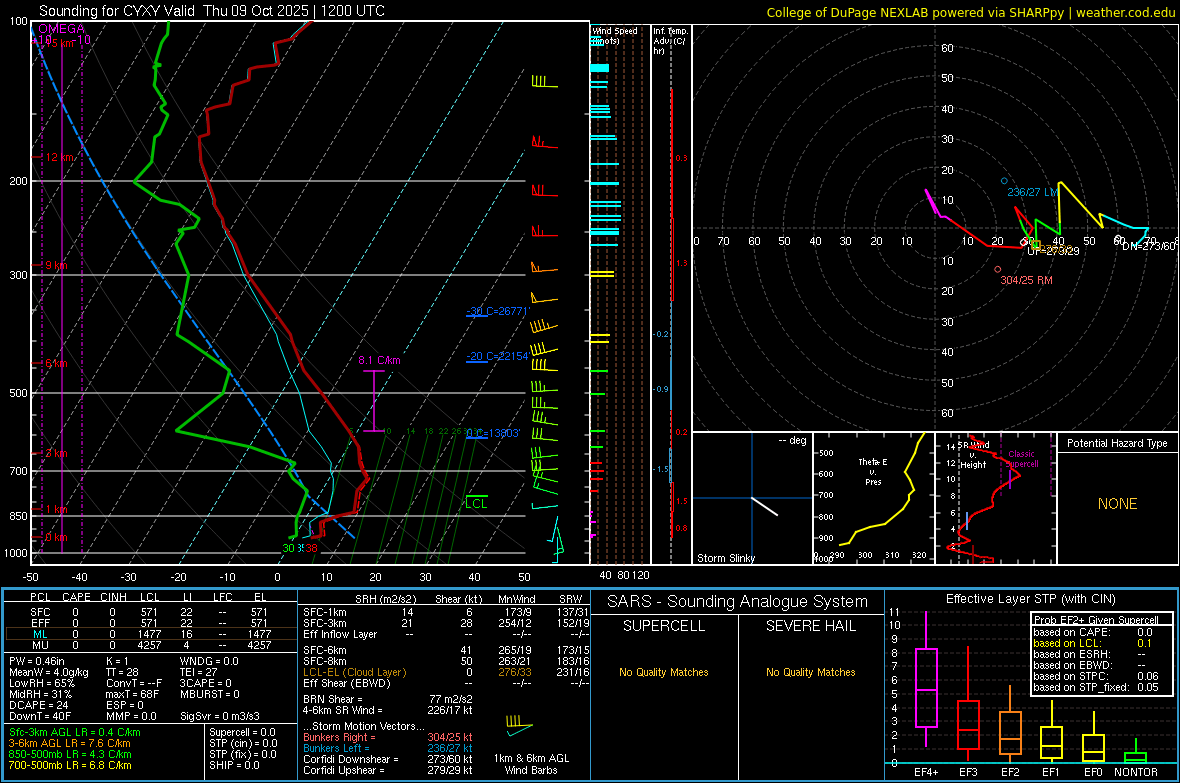Image resolution: width=1180 pixels, height=783 pixels.
Task: Select the SEVERE HAIL analogue column header
Action: click(x=810, y=626)
